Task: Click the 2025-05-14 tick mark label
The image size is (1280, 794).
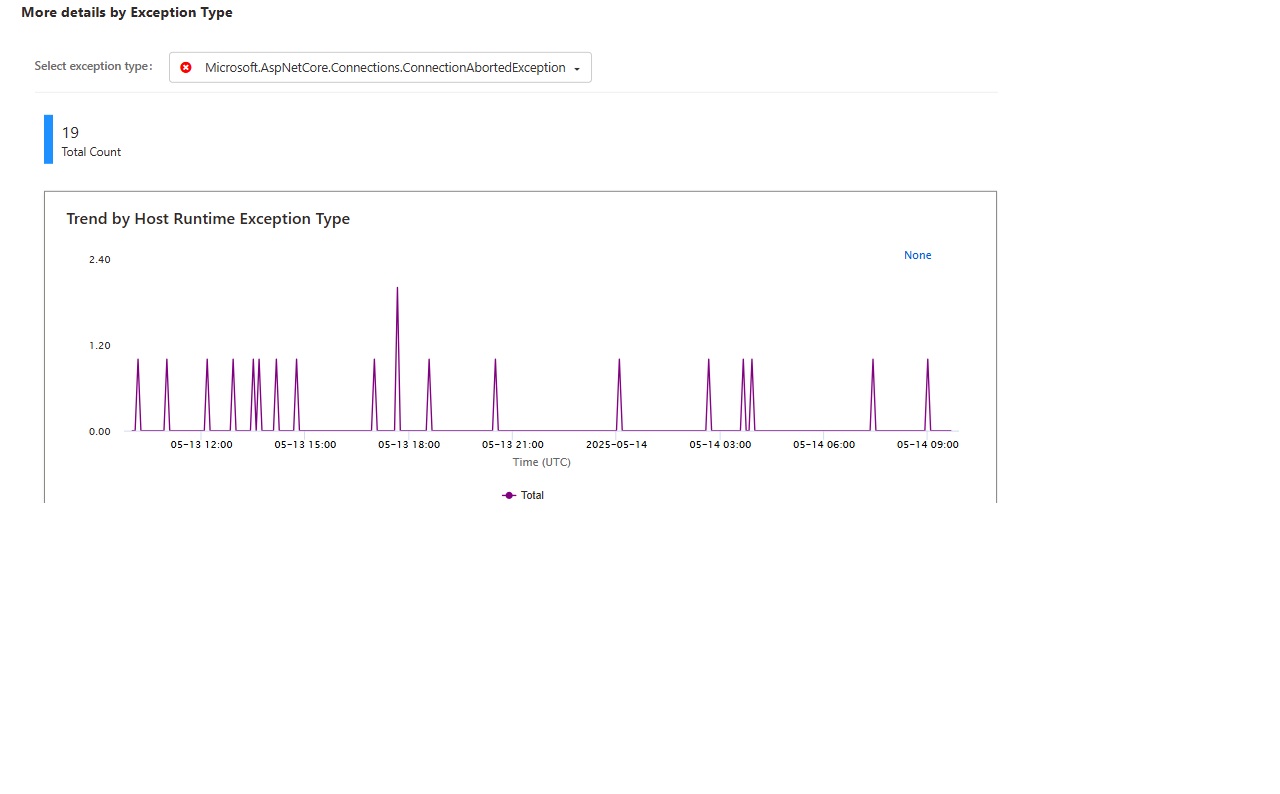Action: coord(616,445)
